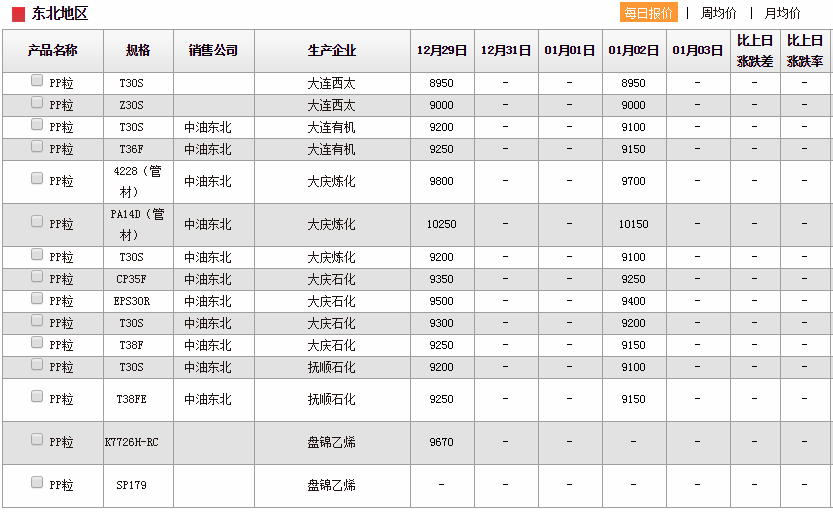The image size is (833, 512).
Task: Enable checkbox for CP35F 大庆石化 row
Action: coord(37,276)
